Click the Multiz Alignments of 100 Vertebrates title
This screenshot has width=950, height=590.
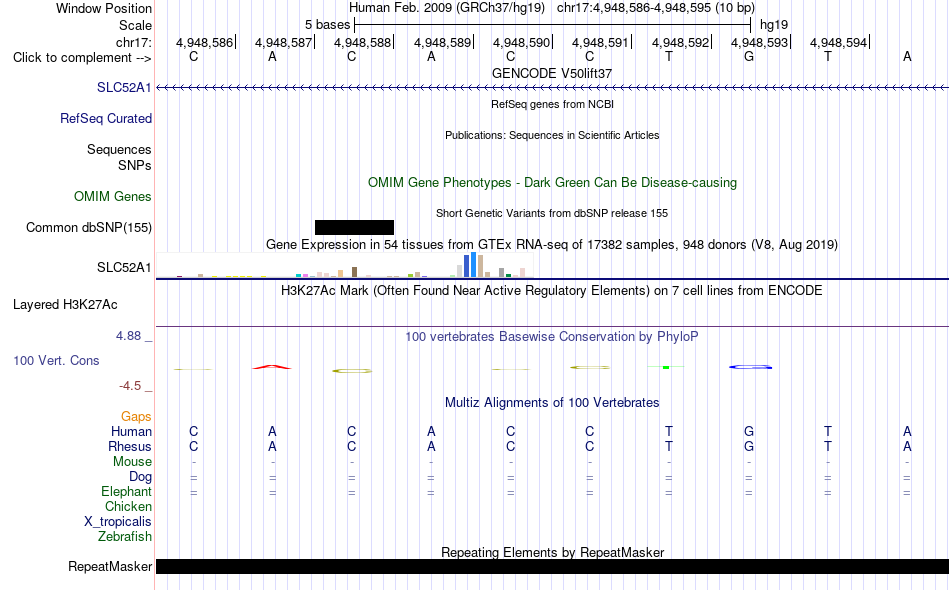click(552, 403)
